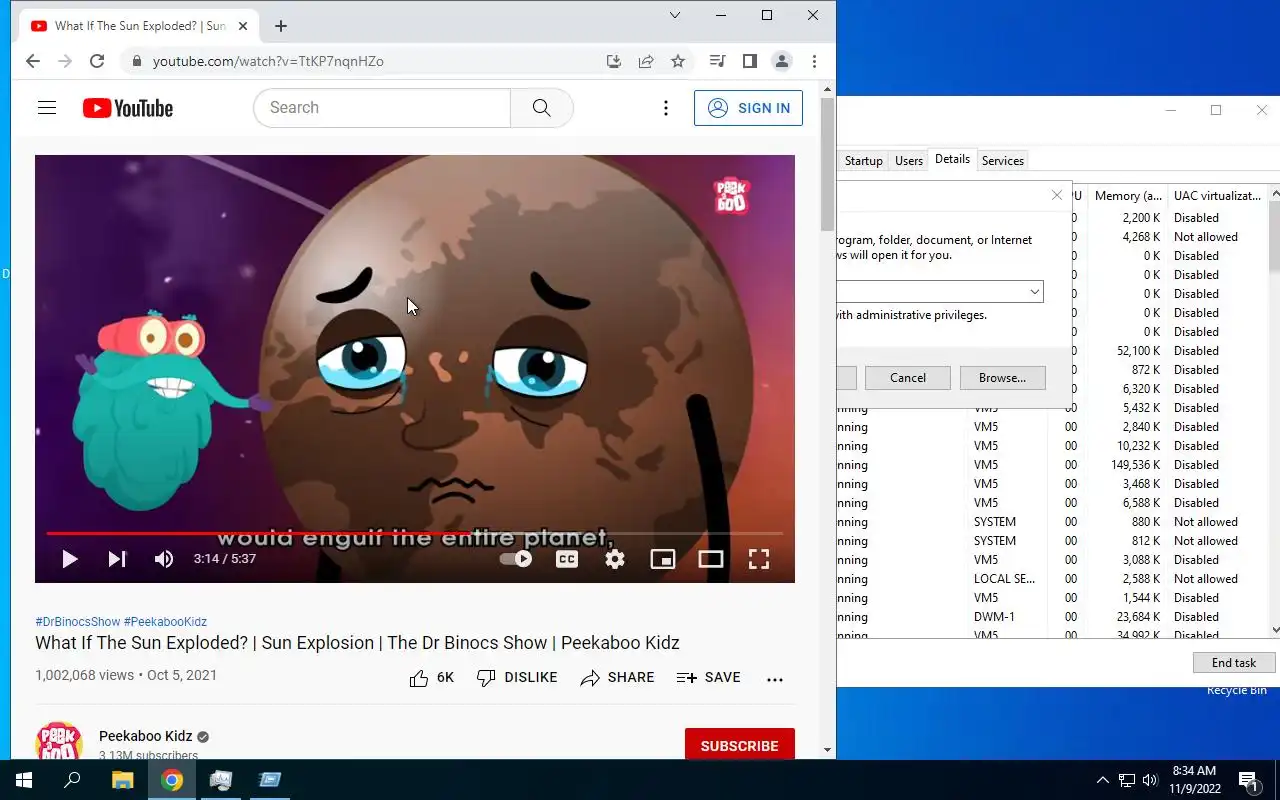Open taskbar search
The width and height of the screenshot is (1280, 800).
click(x=72, y=780)
